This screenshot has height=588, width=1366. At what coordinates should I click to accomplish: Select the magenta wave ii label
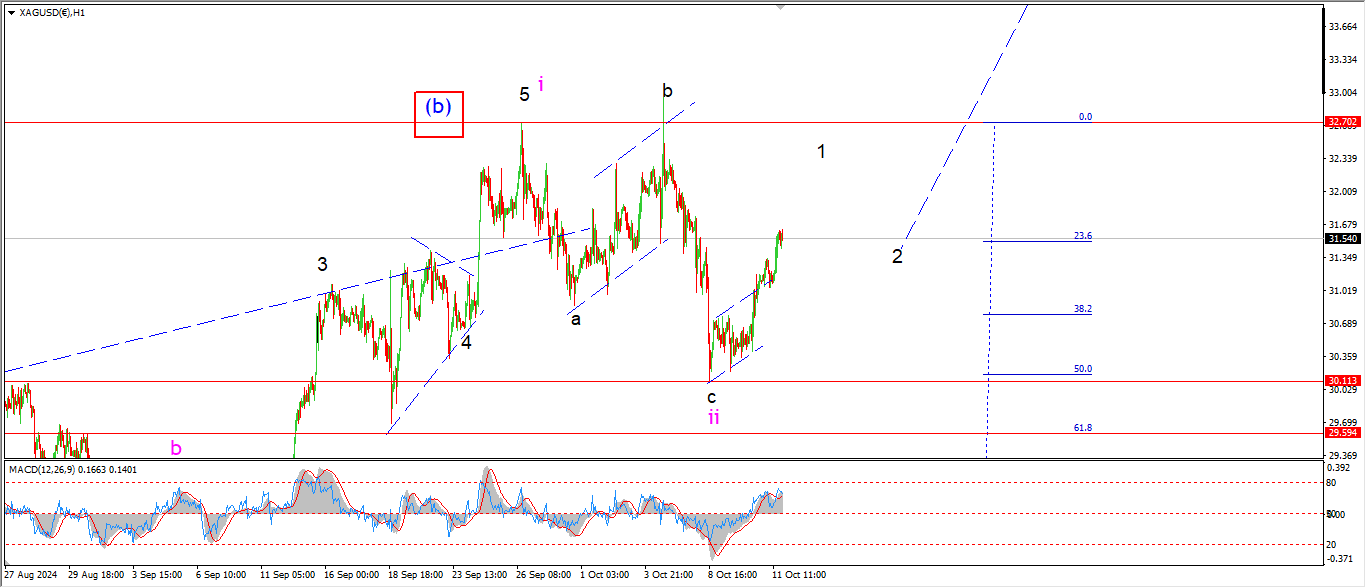pyautogui.click(x=714, y=418)
